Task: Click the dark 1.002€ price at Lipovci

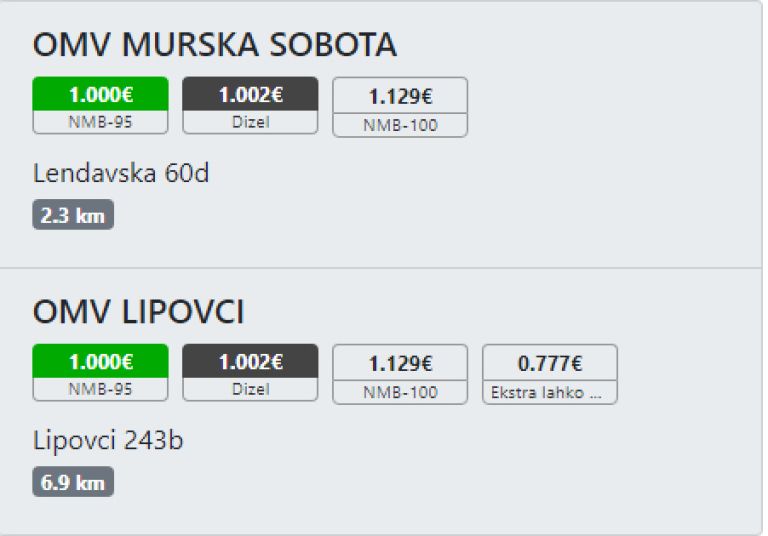Action: 250,362
